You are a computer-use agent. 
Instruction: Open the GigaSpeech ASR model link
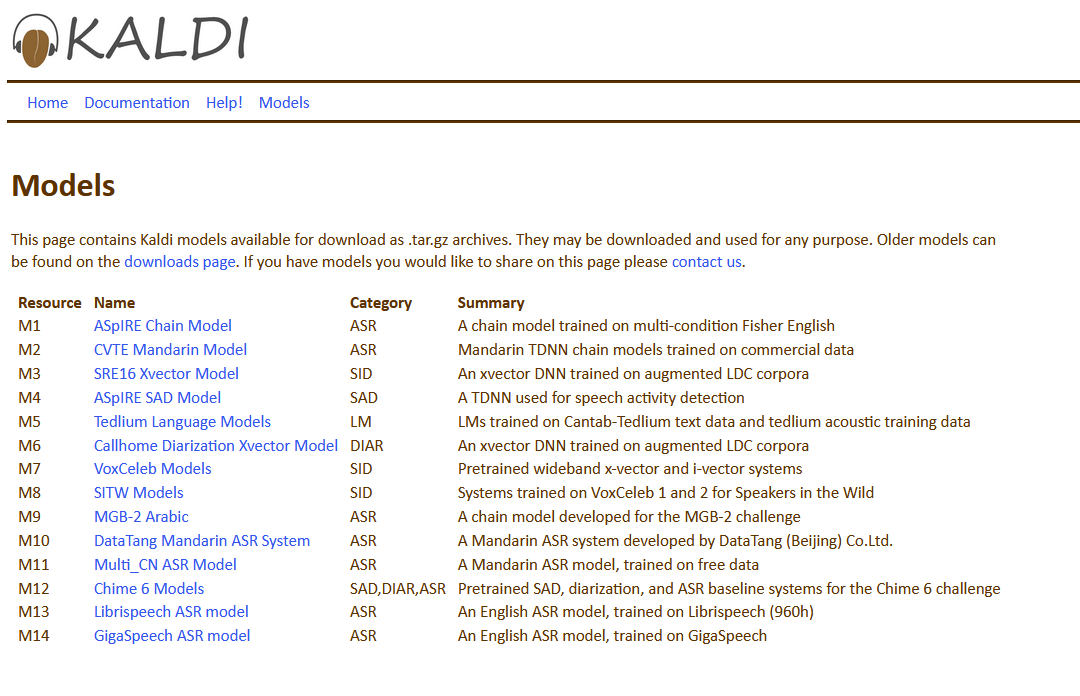(172, 636)
